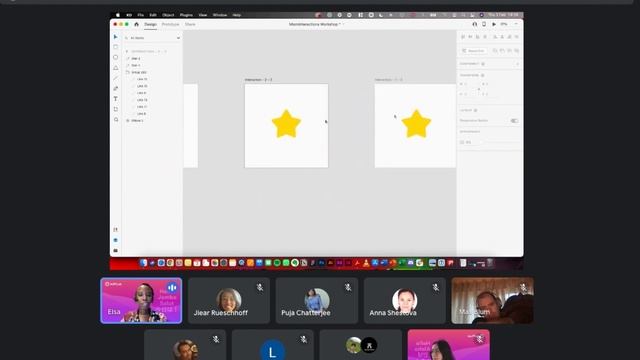Select the Star 2 layer
This screenshot has height=360, width=640.
click(136, 59)
